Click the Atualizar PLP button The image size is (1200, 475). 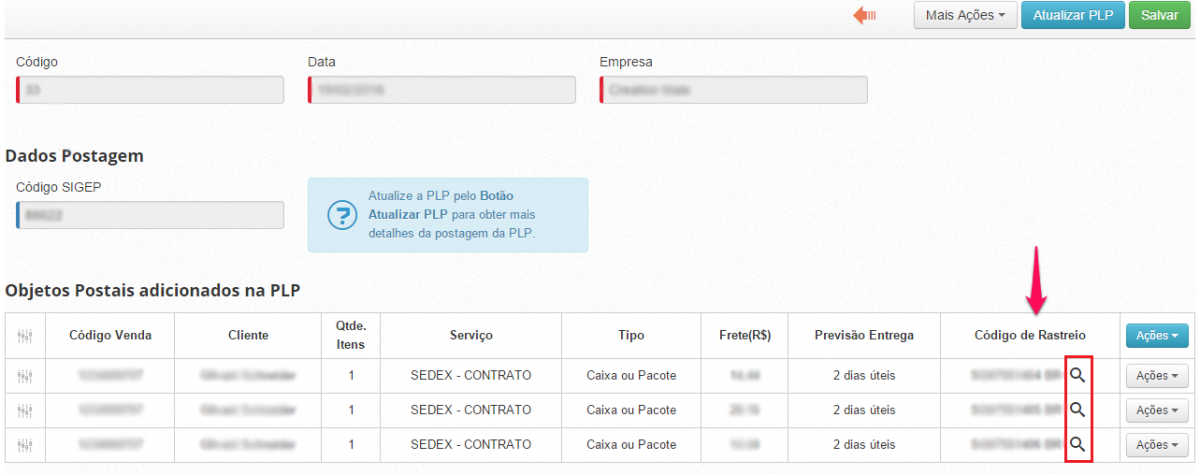(x=1073, y=16)
